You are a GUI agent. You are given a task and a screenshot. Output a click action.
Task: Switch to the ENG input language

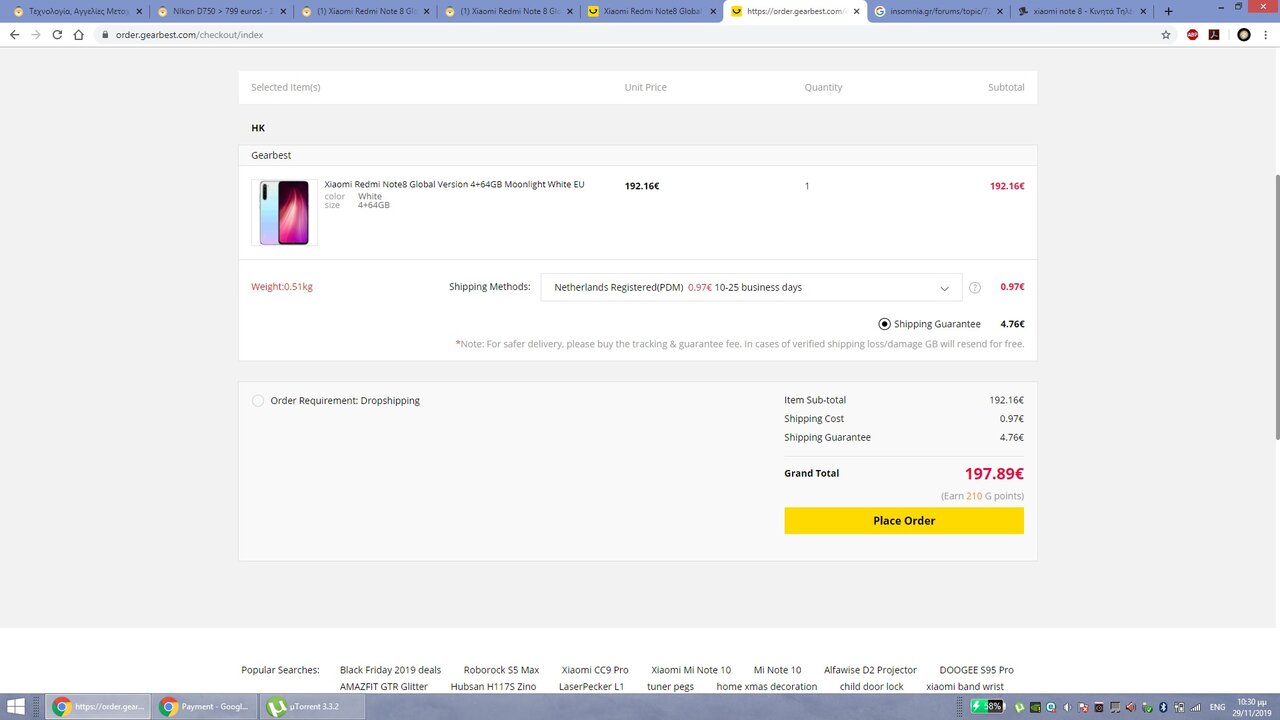1217,707
